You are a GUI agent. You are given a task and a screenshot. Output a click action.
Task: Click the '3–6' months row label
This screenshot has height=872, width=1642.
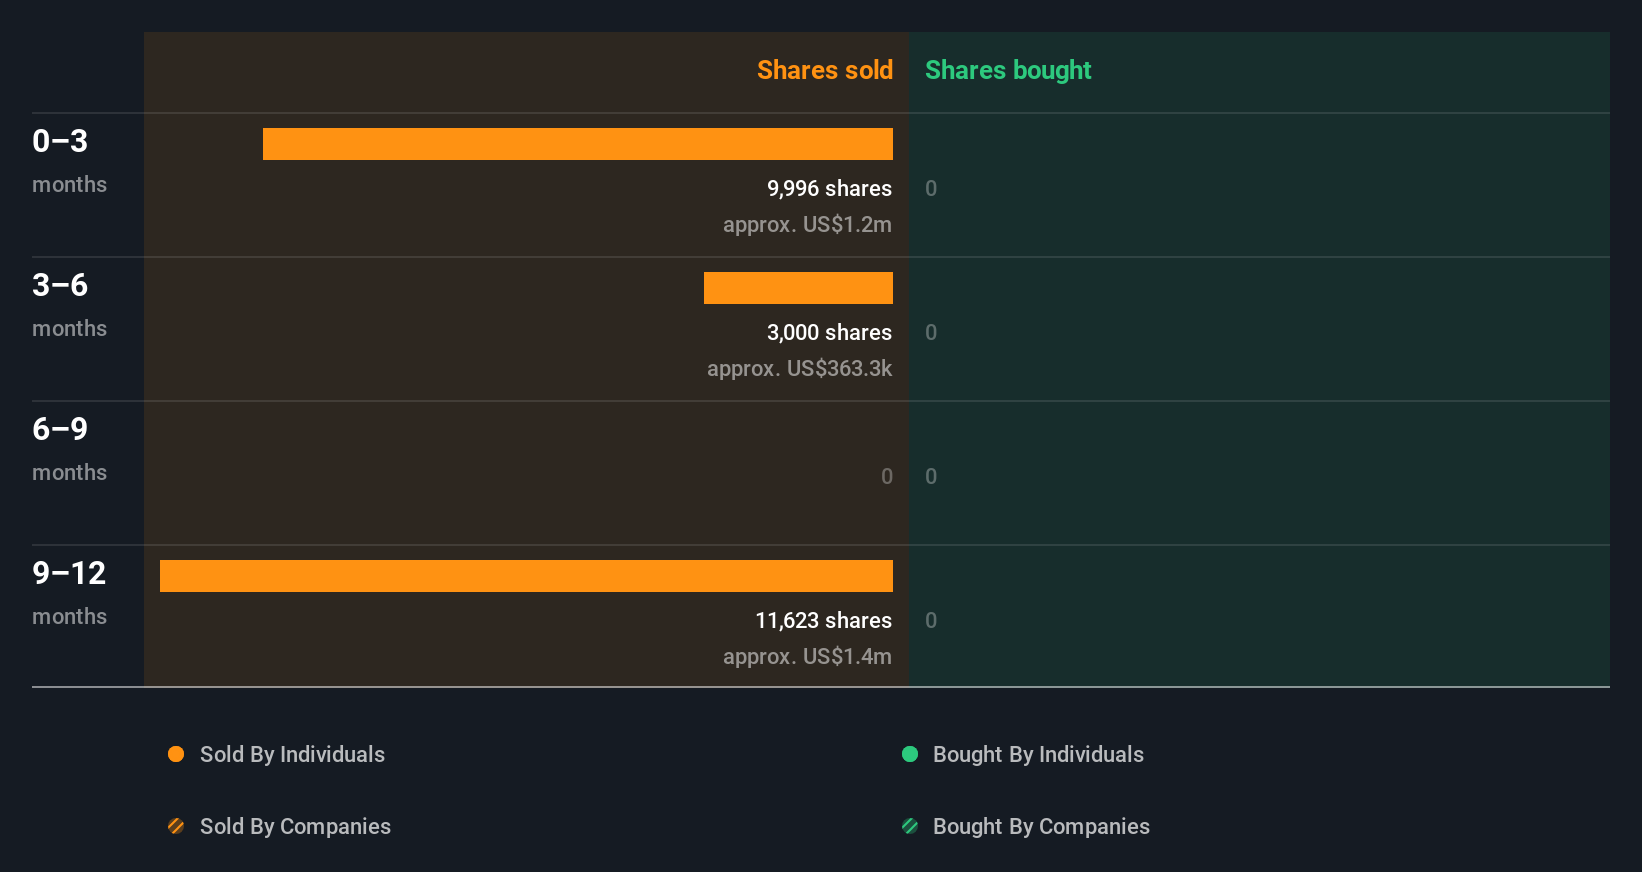tap(60, 285)
